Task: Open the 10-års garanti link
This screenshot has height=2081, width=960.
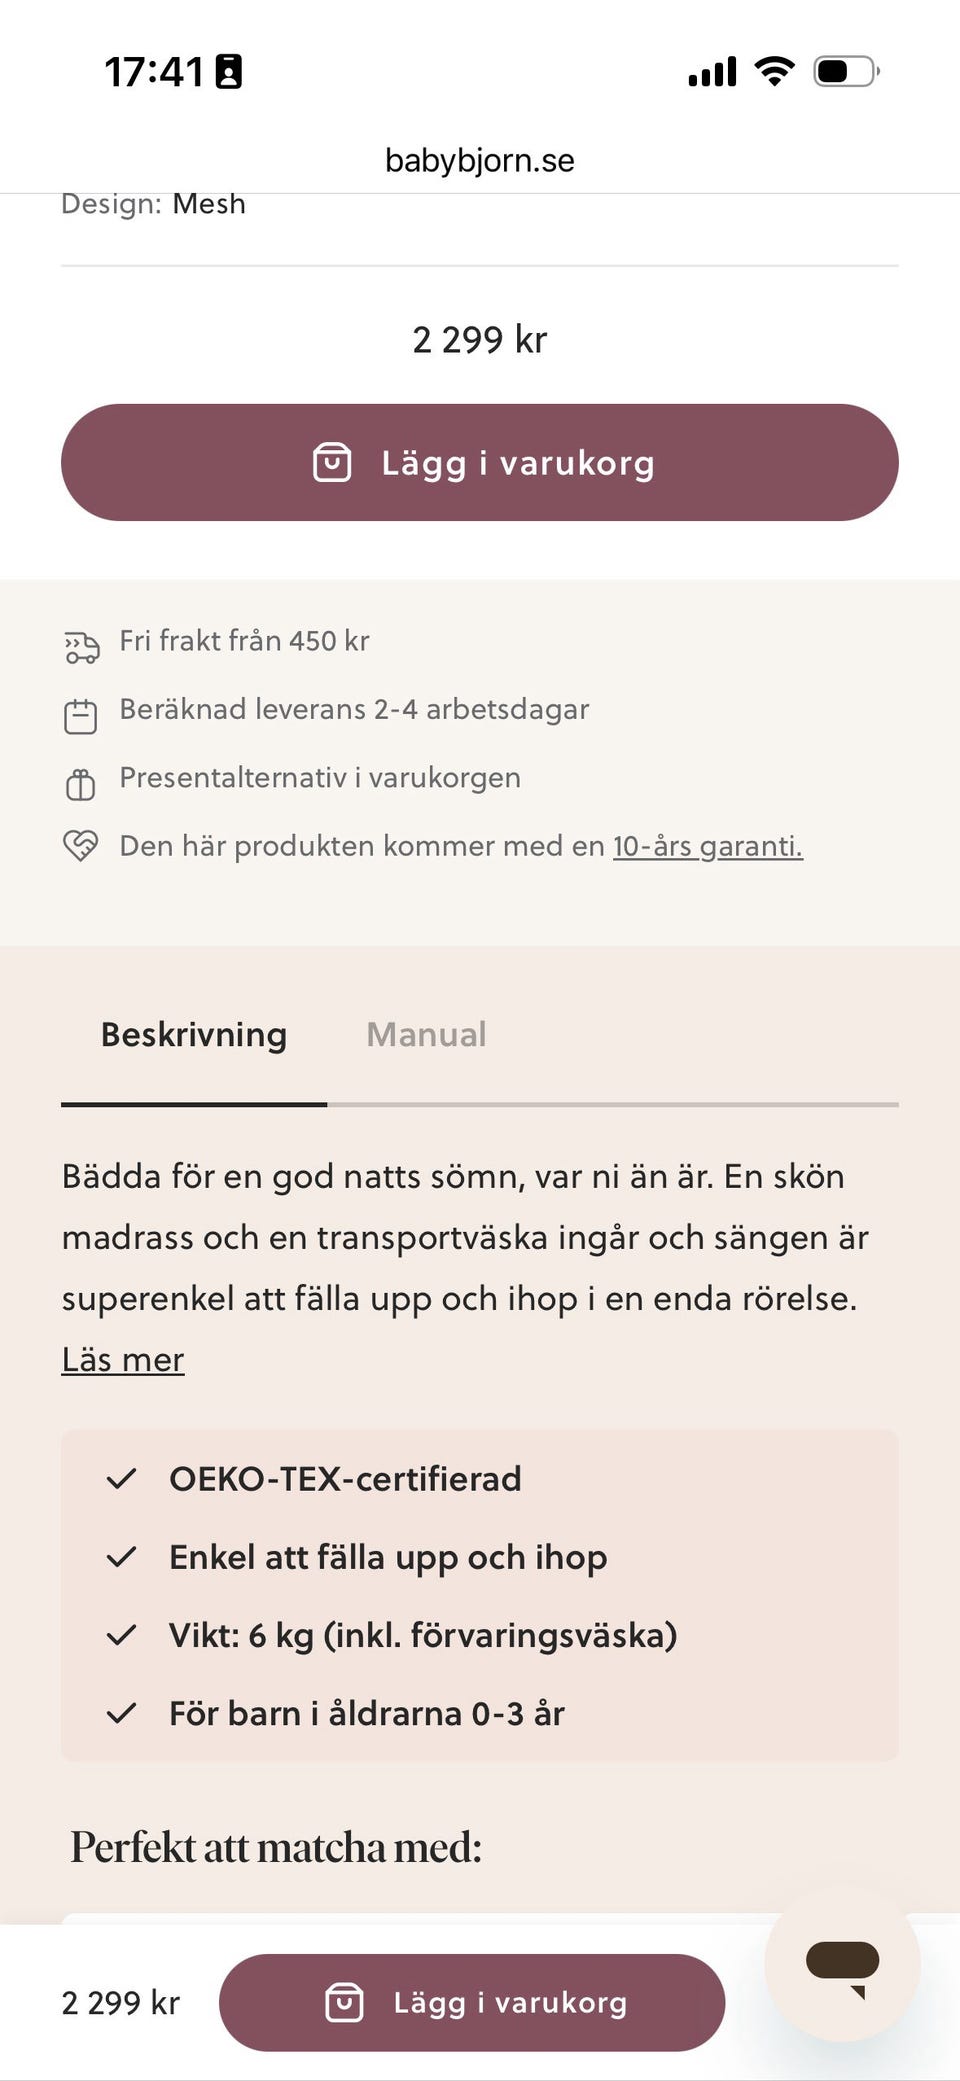Action: 707,846
